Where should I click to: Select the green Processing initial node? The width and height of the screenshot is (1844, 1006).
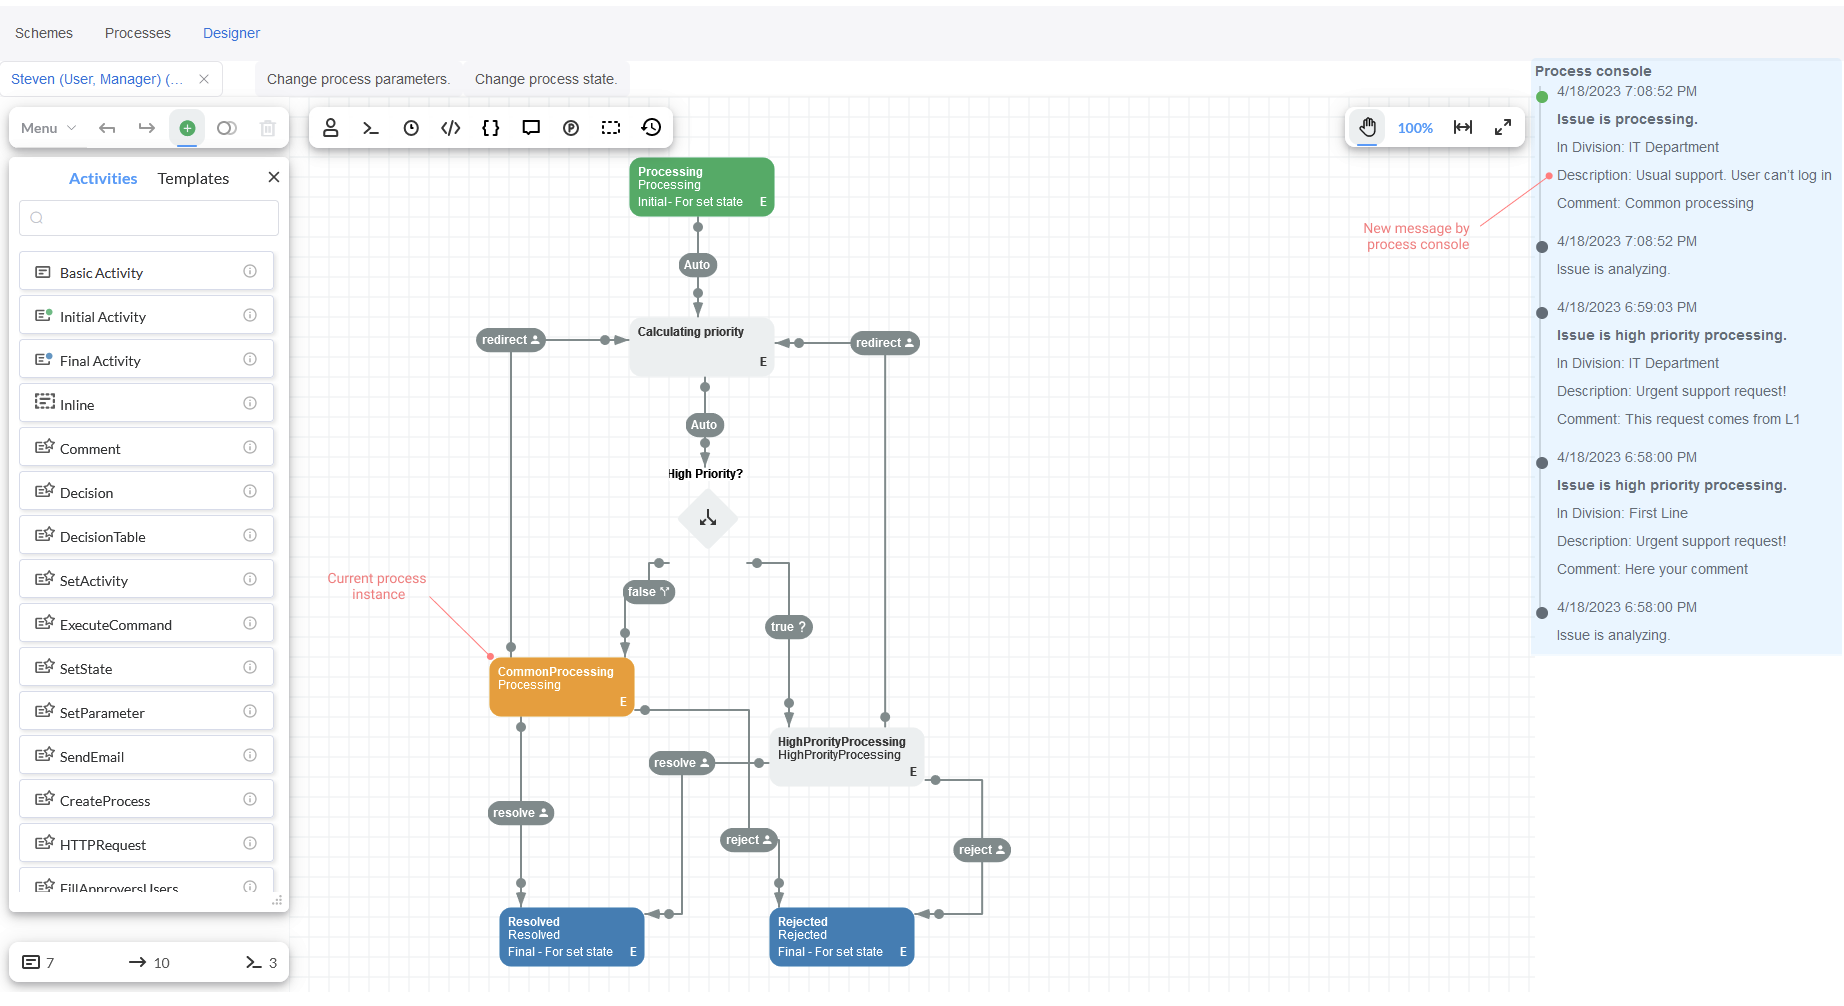coord(702,187)
